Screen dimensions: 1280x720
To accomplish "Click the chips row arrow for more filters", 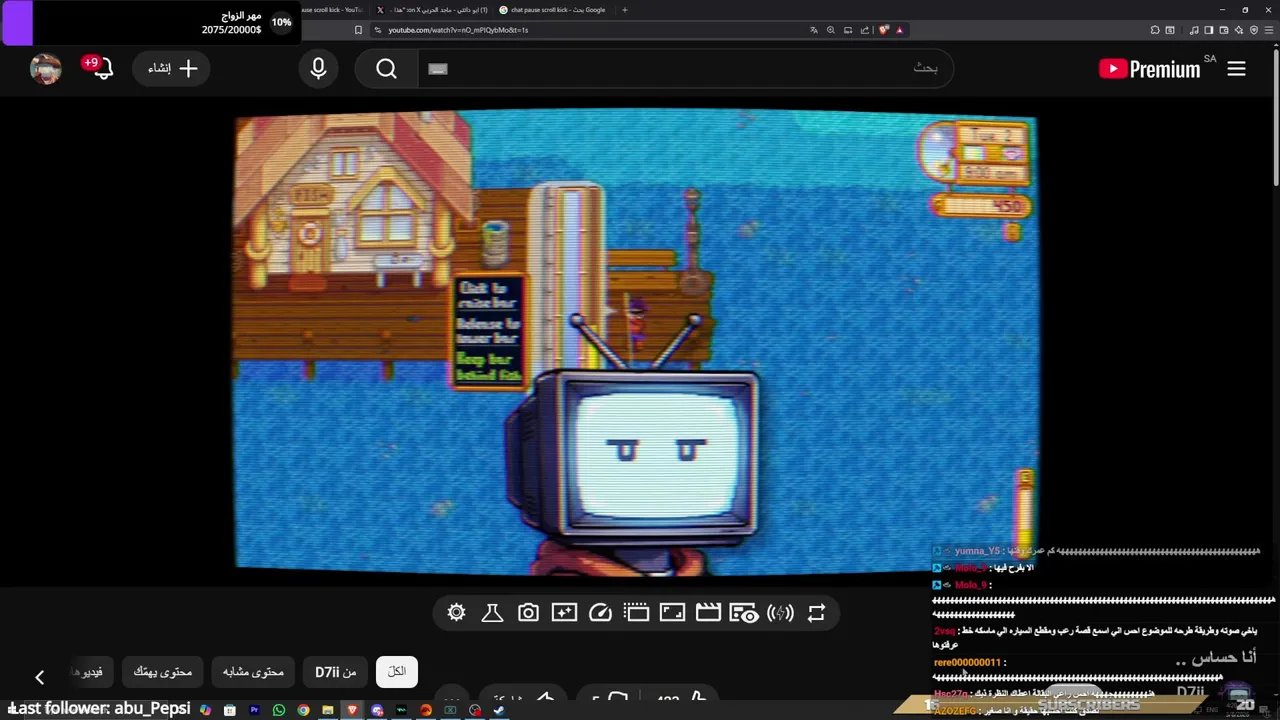I will [39, 677].
